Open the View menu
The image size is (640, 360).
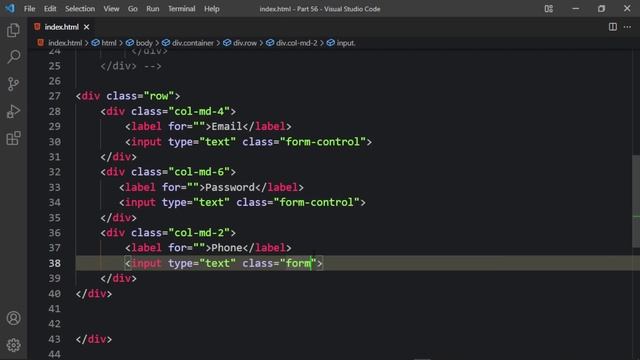pyautogui.click(x=111, y=9)
